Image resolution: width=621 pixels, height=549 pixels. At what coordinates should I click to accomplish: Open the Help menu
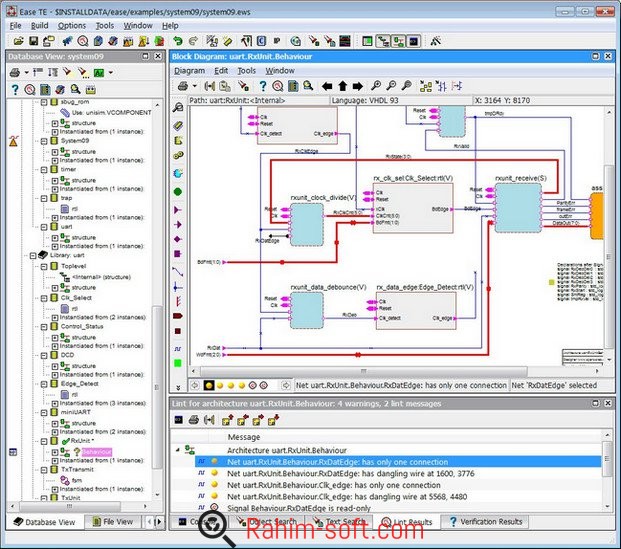tap(170, 26)
